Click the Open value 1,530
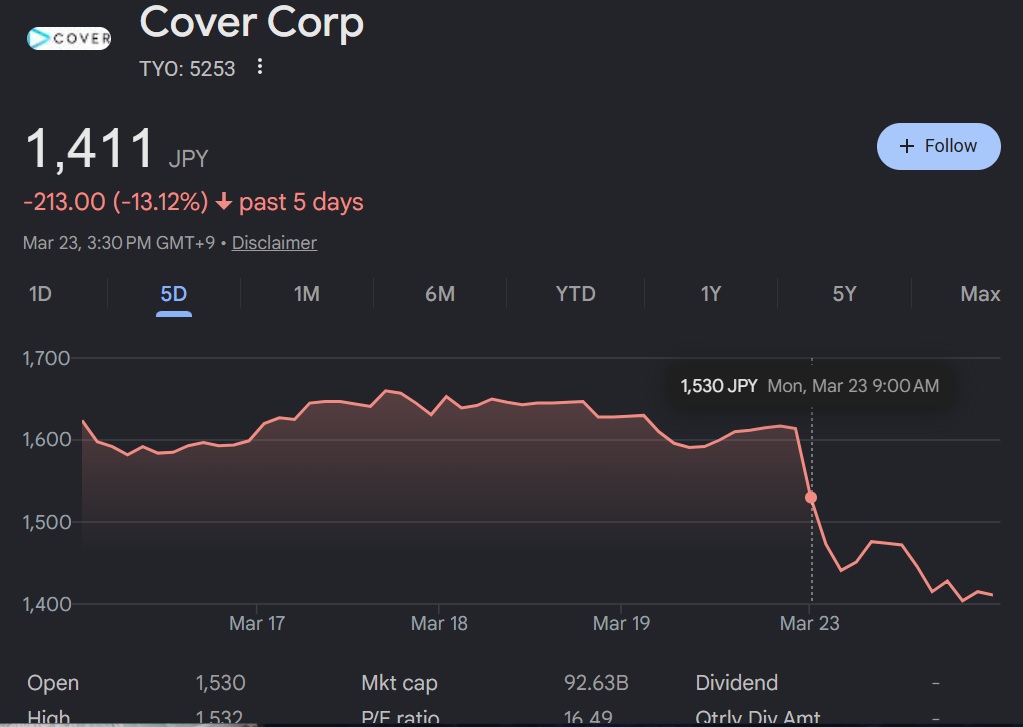Screen dimensions: 1023x727 tap(221, 683)
